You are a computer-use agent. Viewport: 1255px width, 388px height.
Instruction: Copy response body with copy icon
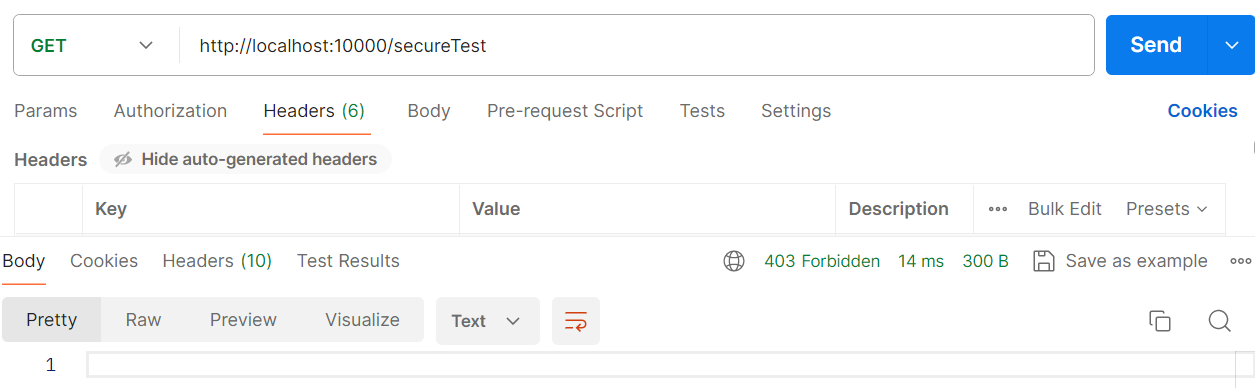[1160, 321]
